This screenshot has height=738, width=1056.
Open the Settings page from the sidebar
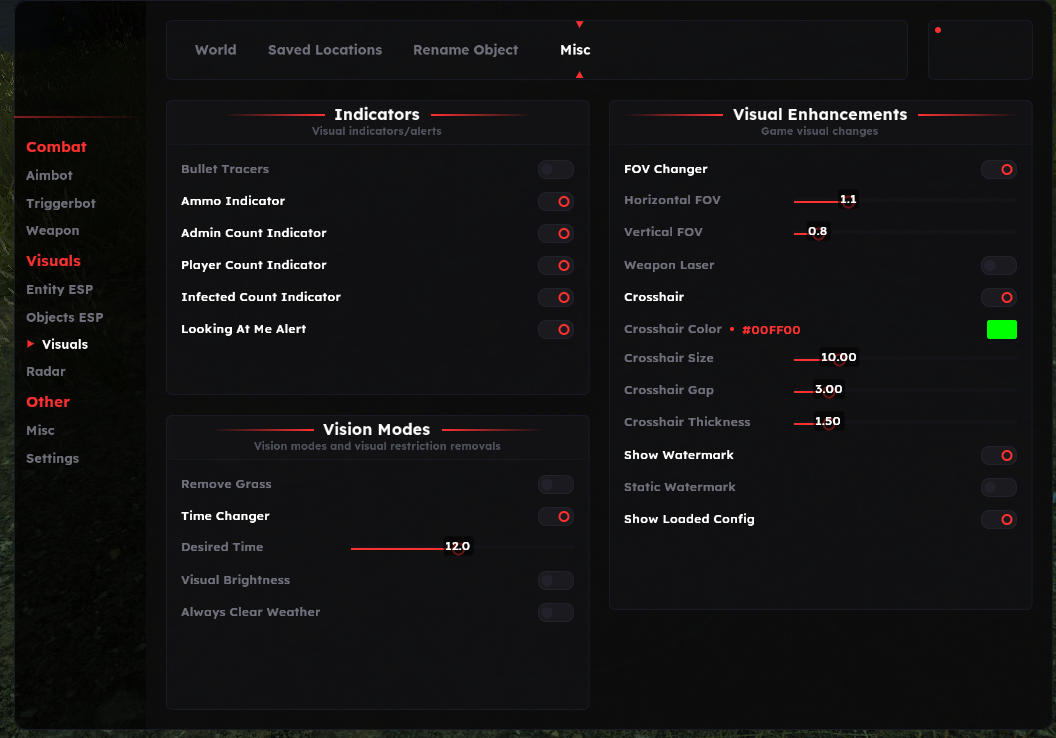coord(52,458)
